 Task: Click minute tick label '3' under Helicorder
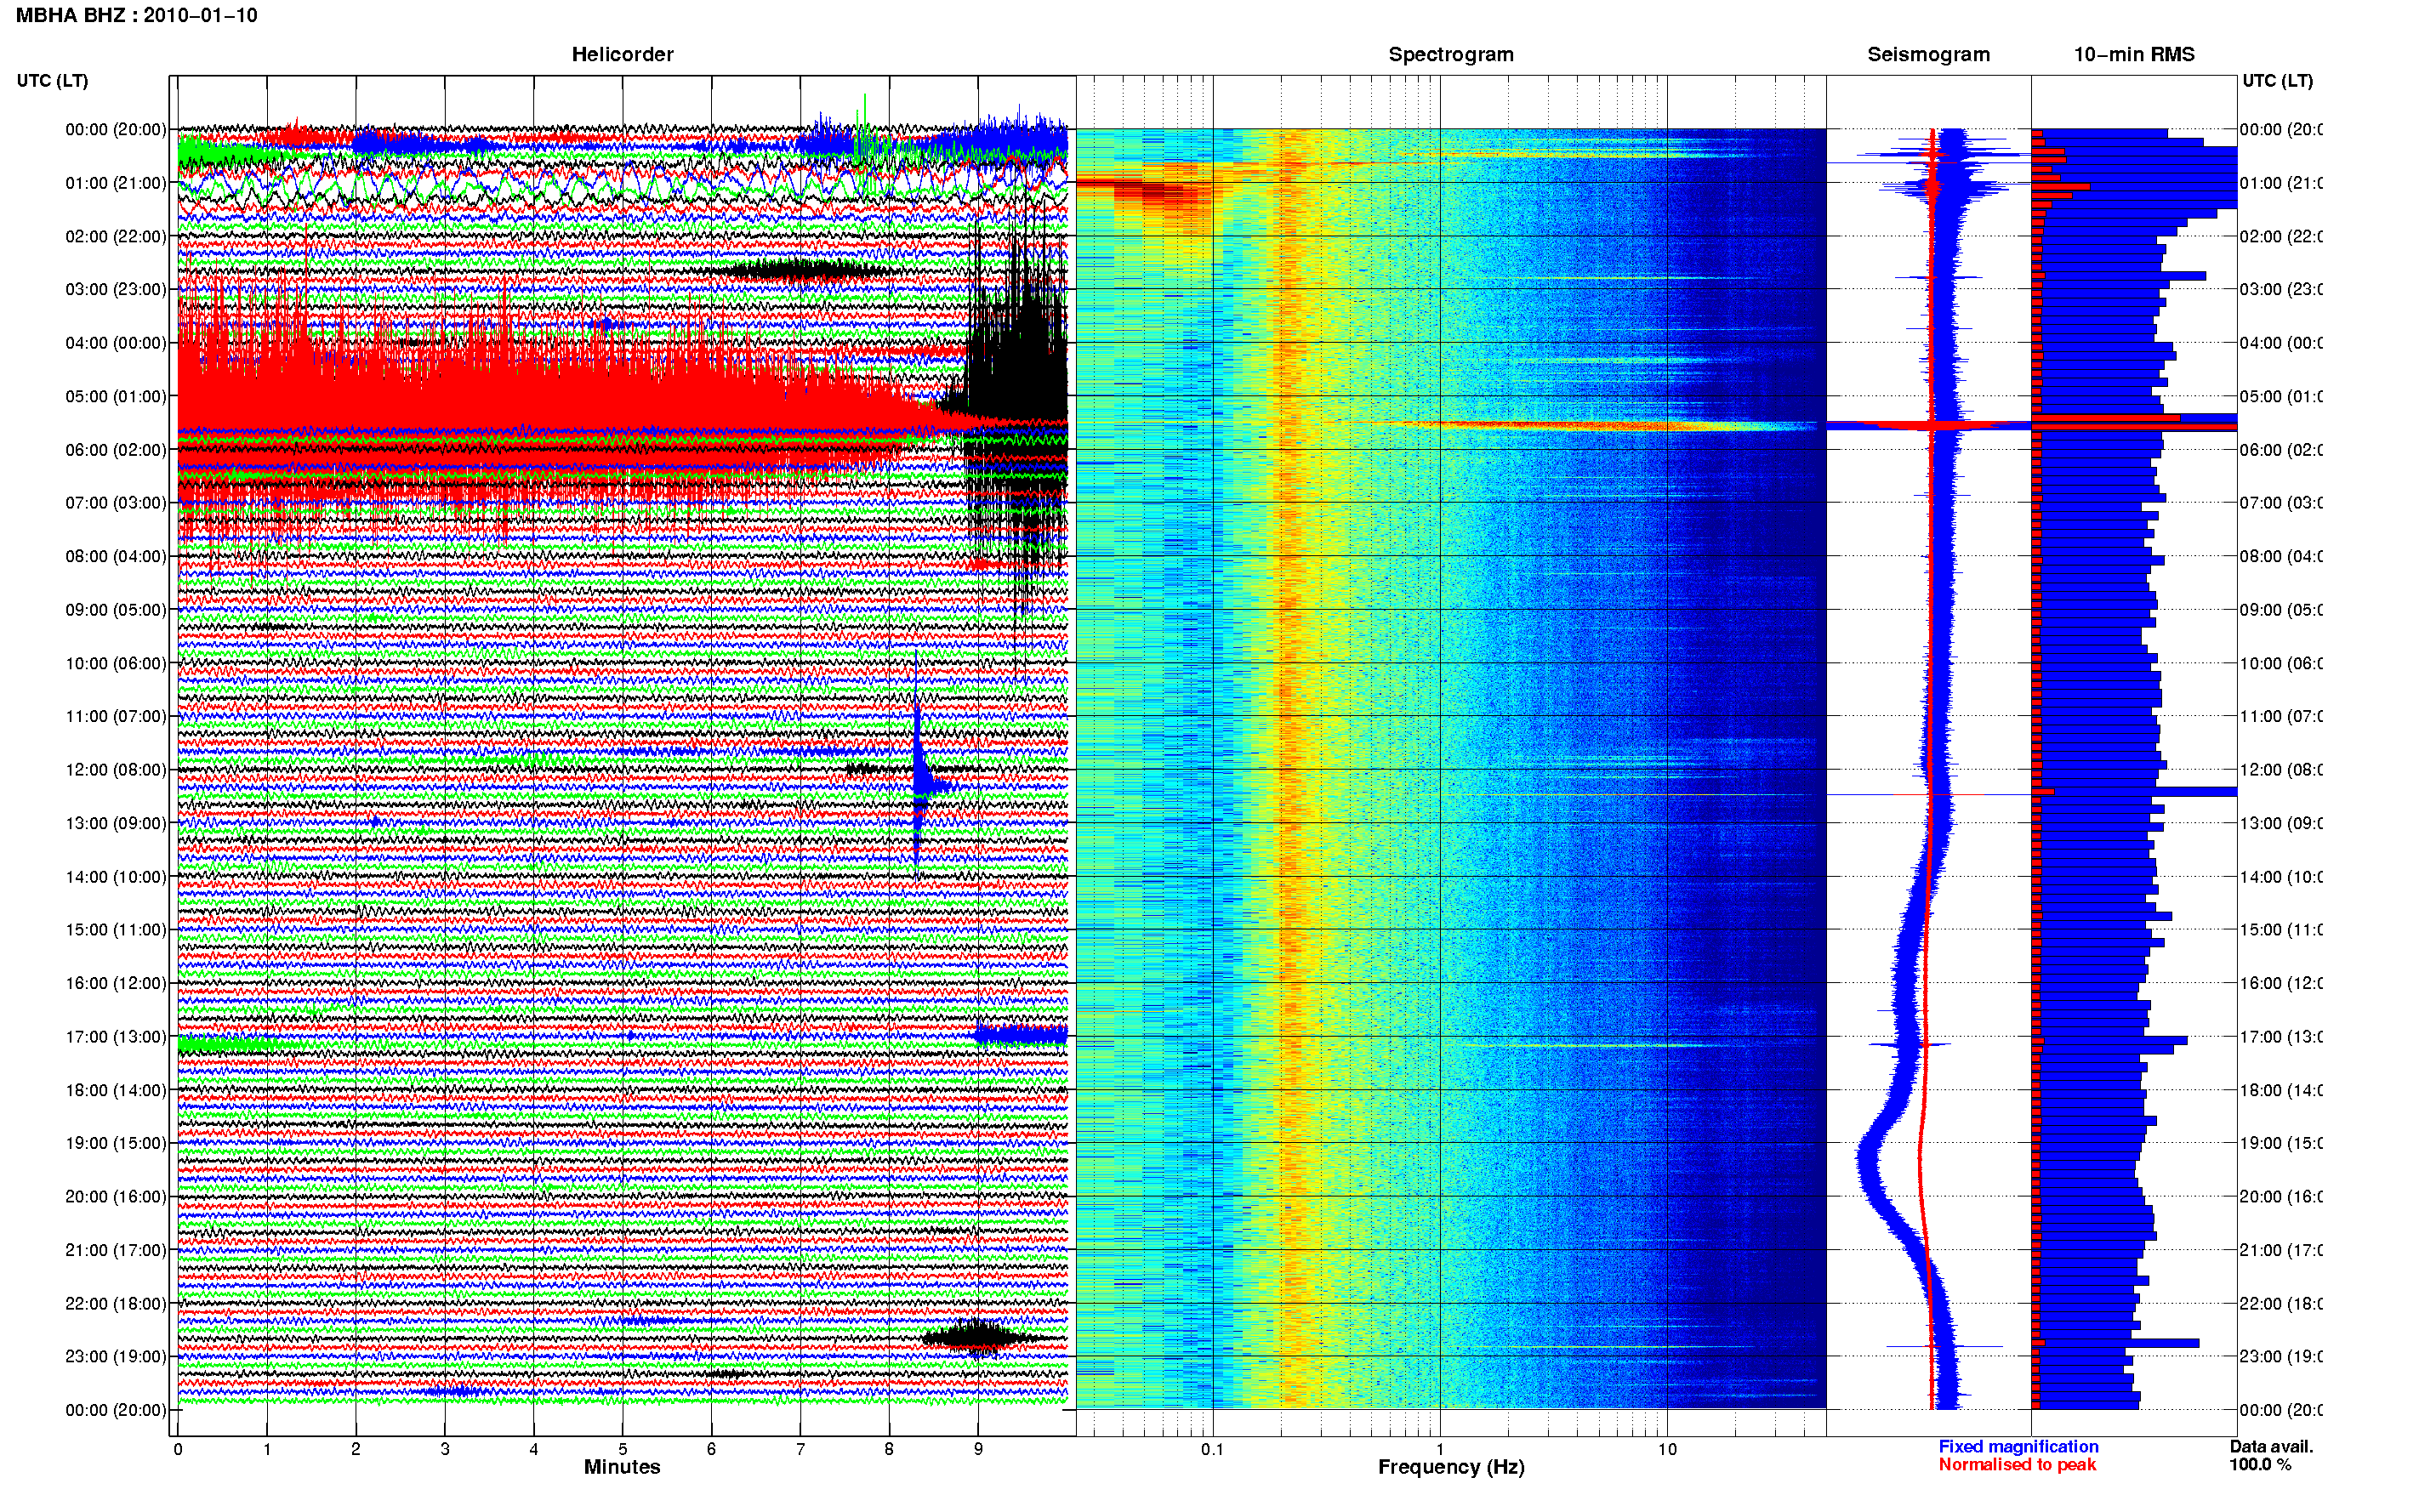(x=445, y=1449)
